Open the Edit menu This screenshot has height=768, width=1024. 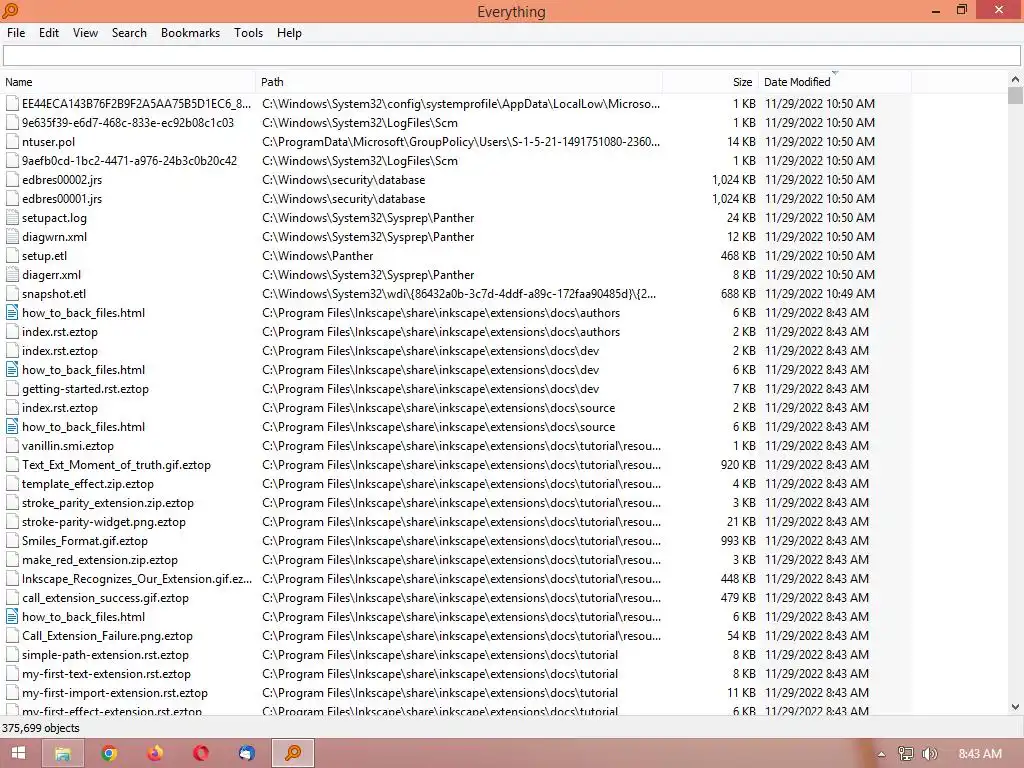49,33
